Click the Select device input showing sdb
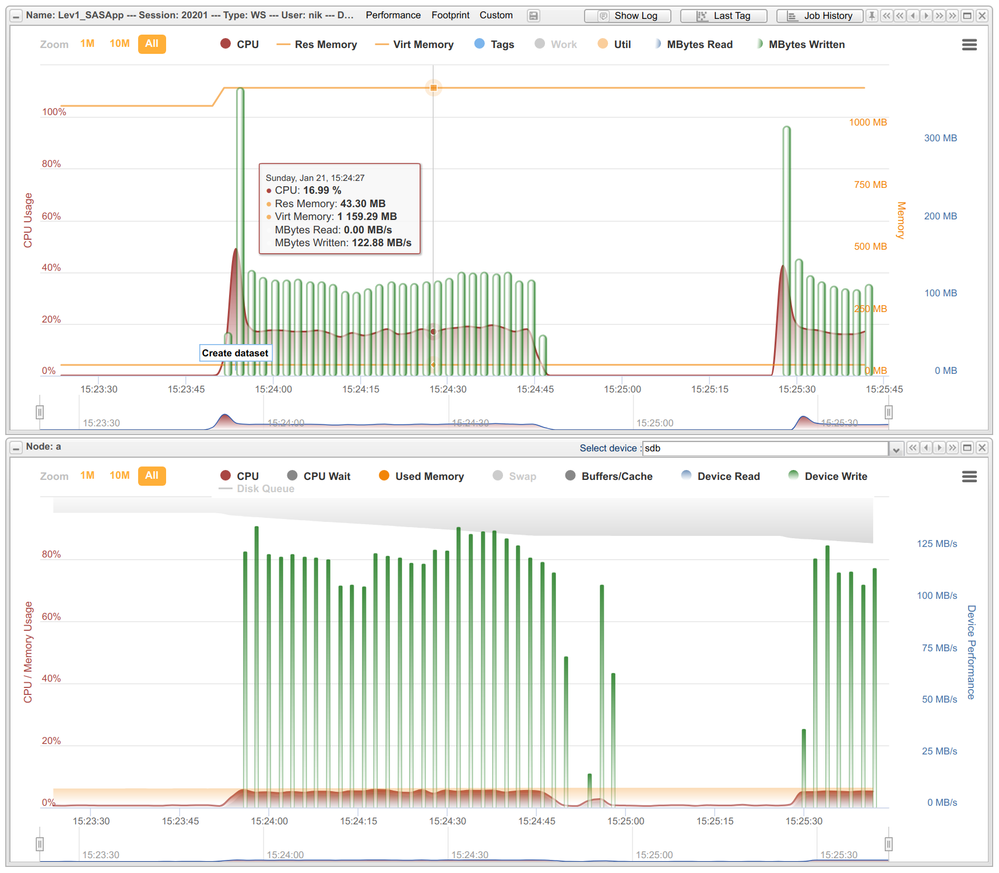999x873 pixels. [765, 449]
